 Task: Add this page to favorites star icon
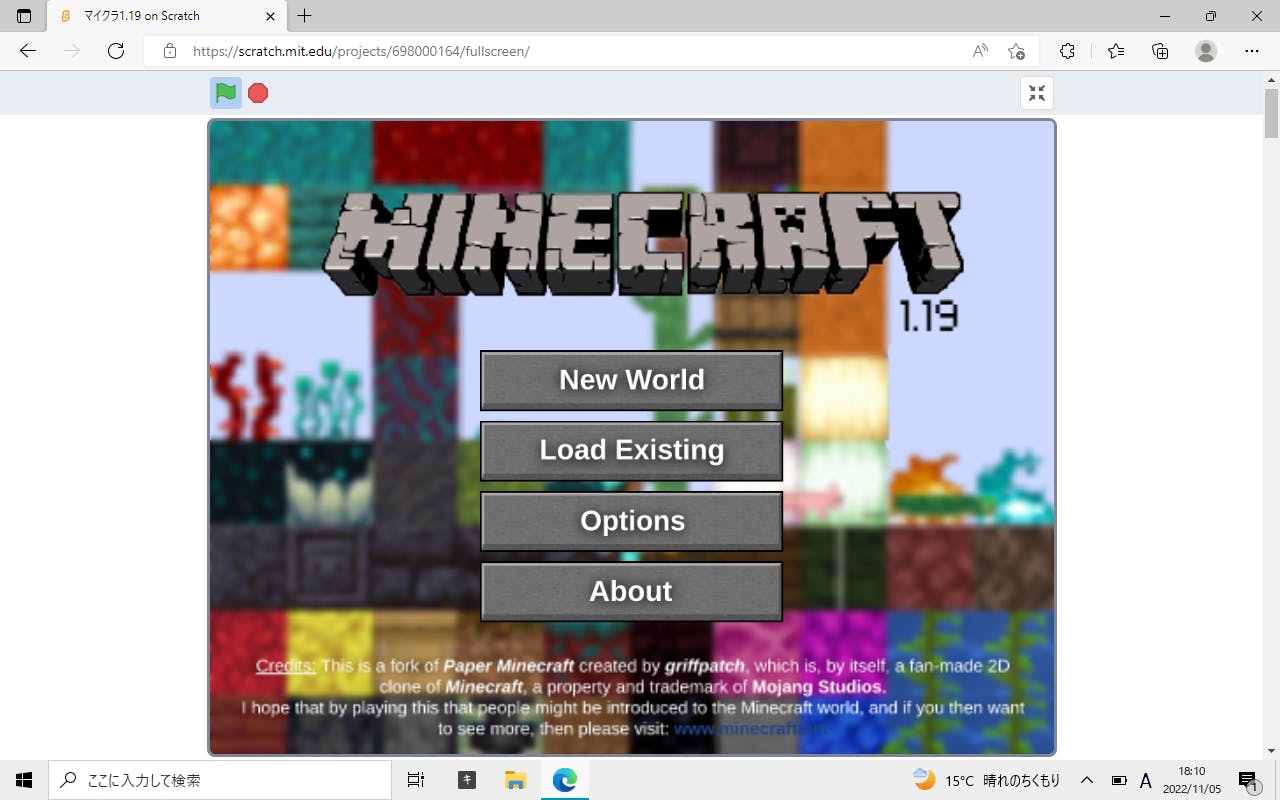click(1016, 51)
